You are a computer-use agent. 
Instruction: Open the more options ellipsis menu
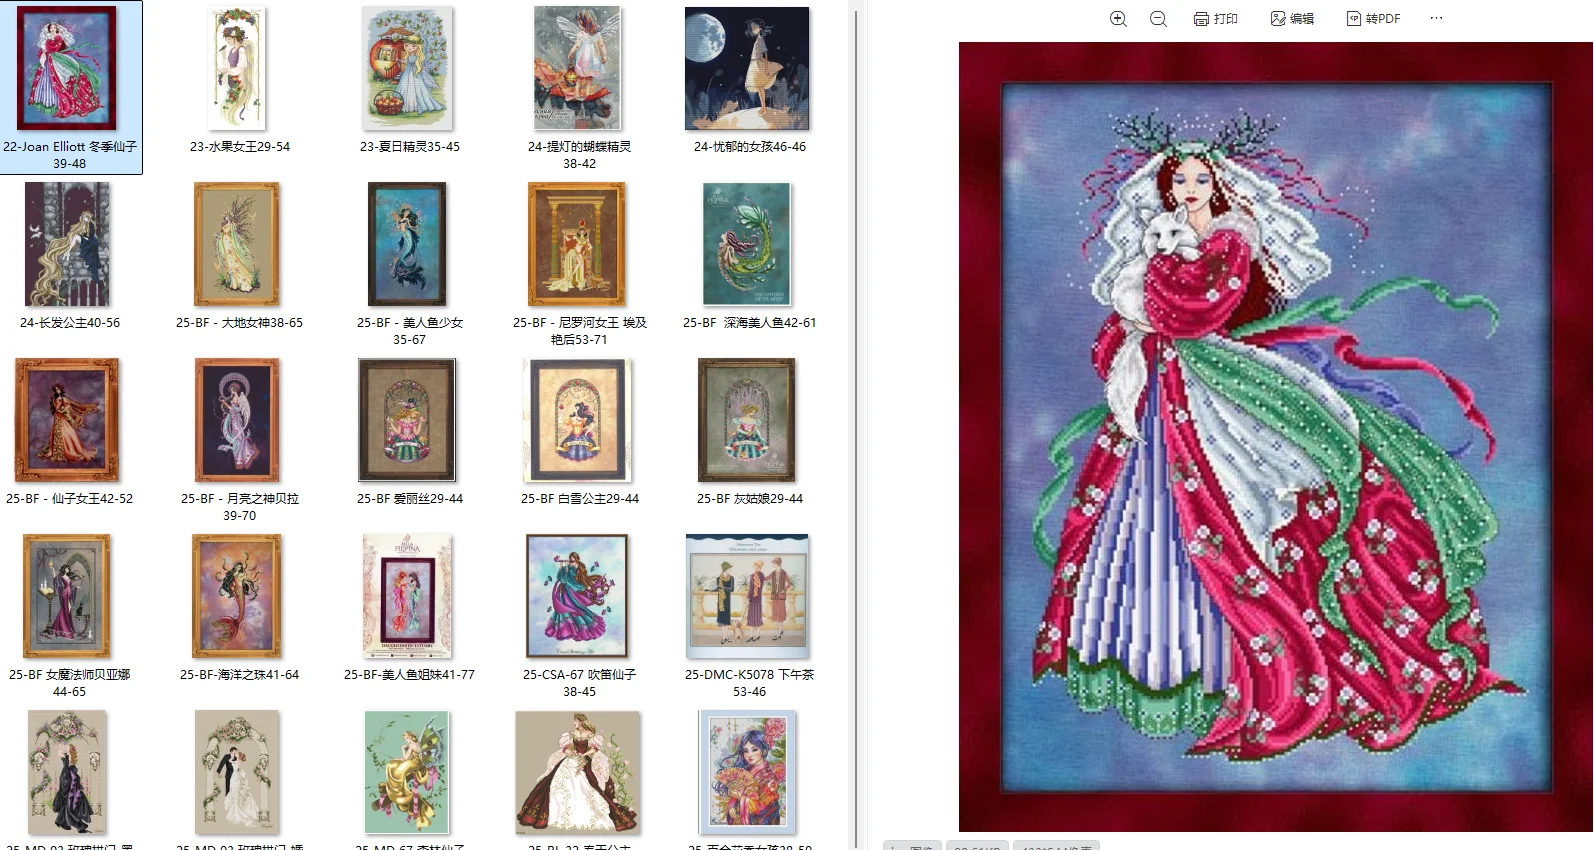tap(1437, 19)
